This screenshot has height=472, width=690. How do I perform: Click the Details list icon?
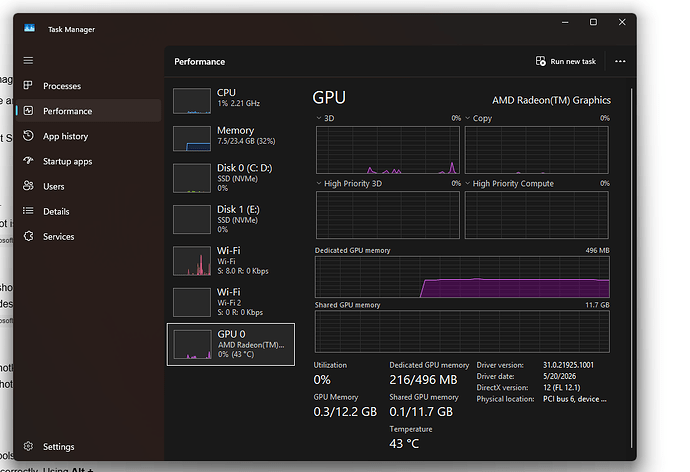[x=28, y=211]
